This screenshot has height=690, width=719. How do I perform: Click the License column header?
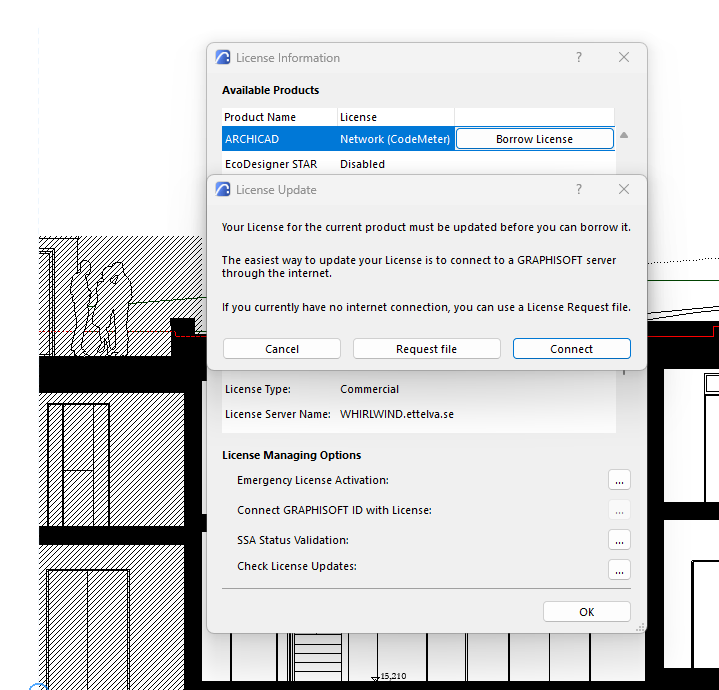(x=396, y=117)
